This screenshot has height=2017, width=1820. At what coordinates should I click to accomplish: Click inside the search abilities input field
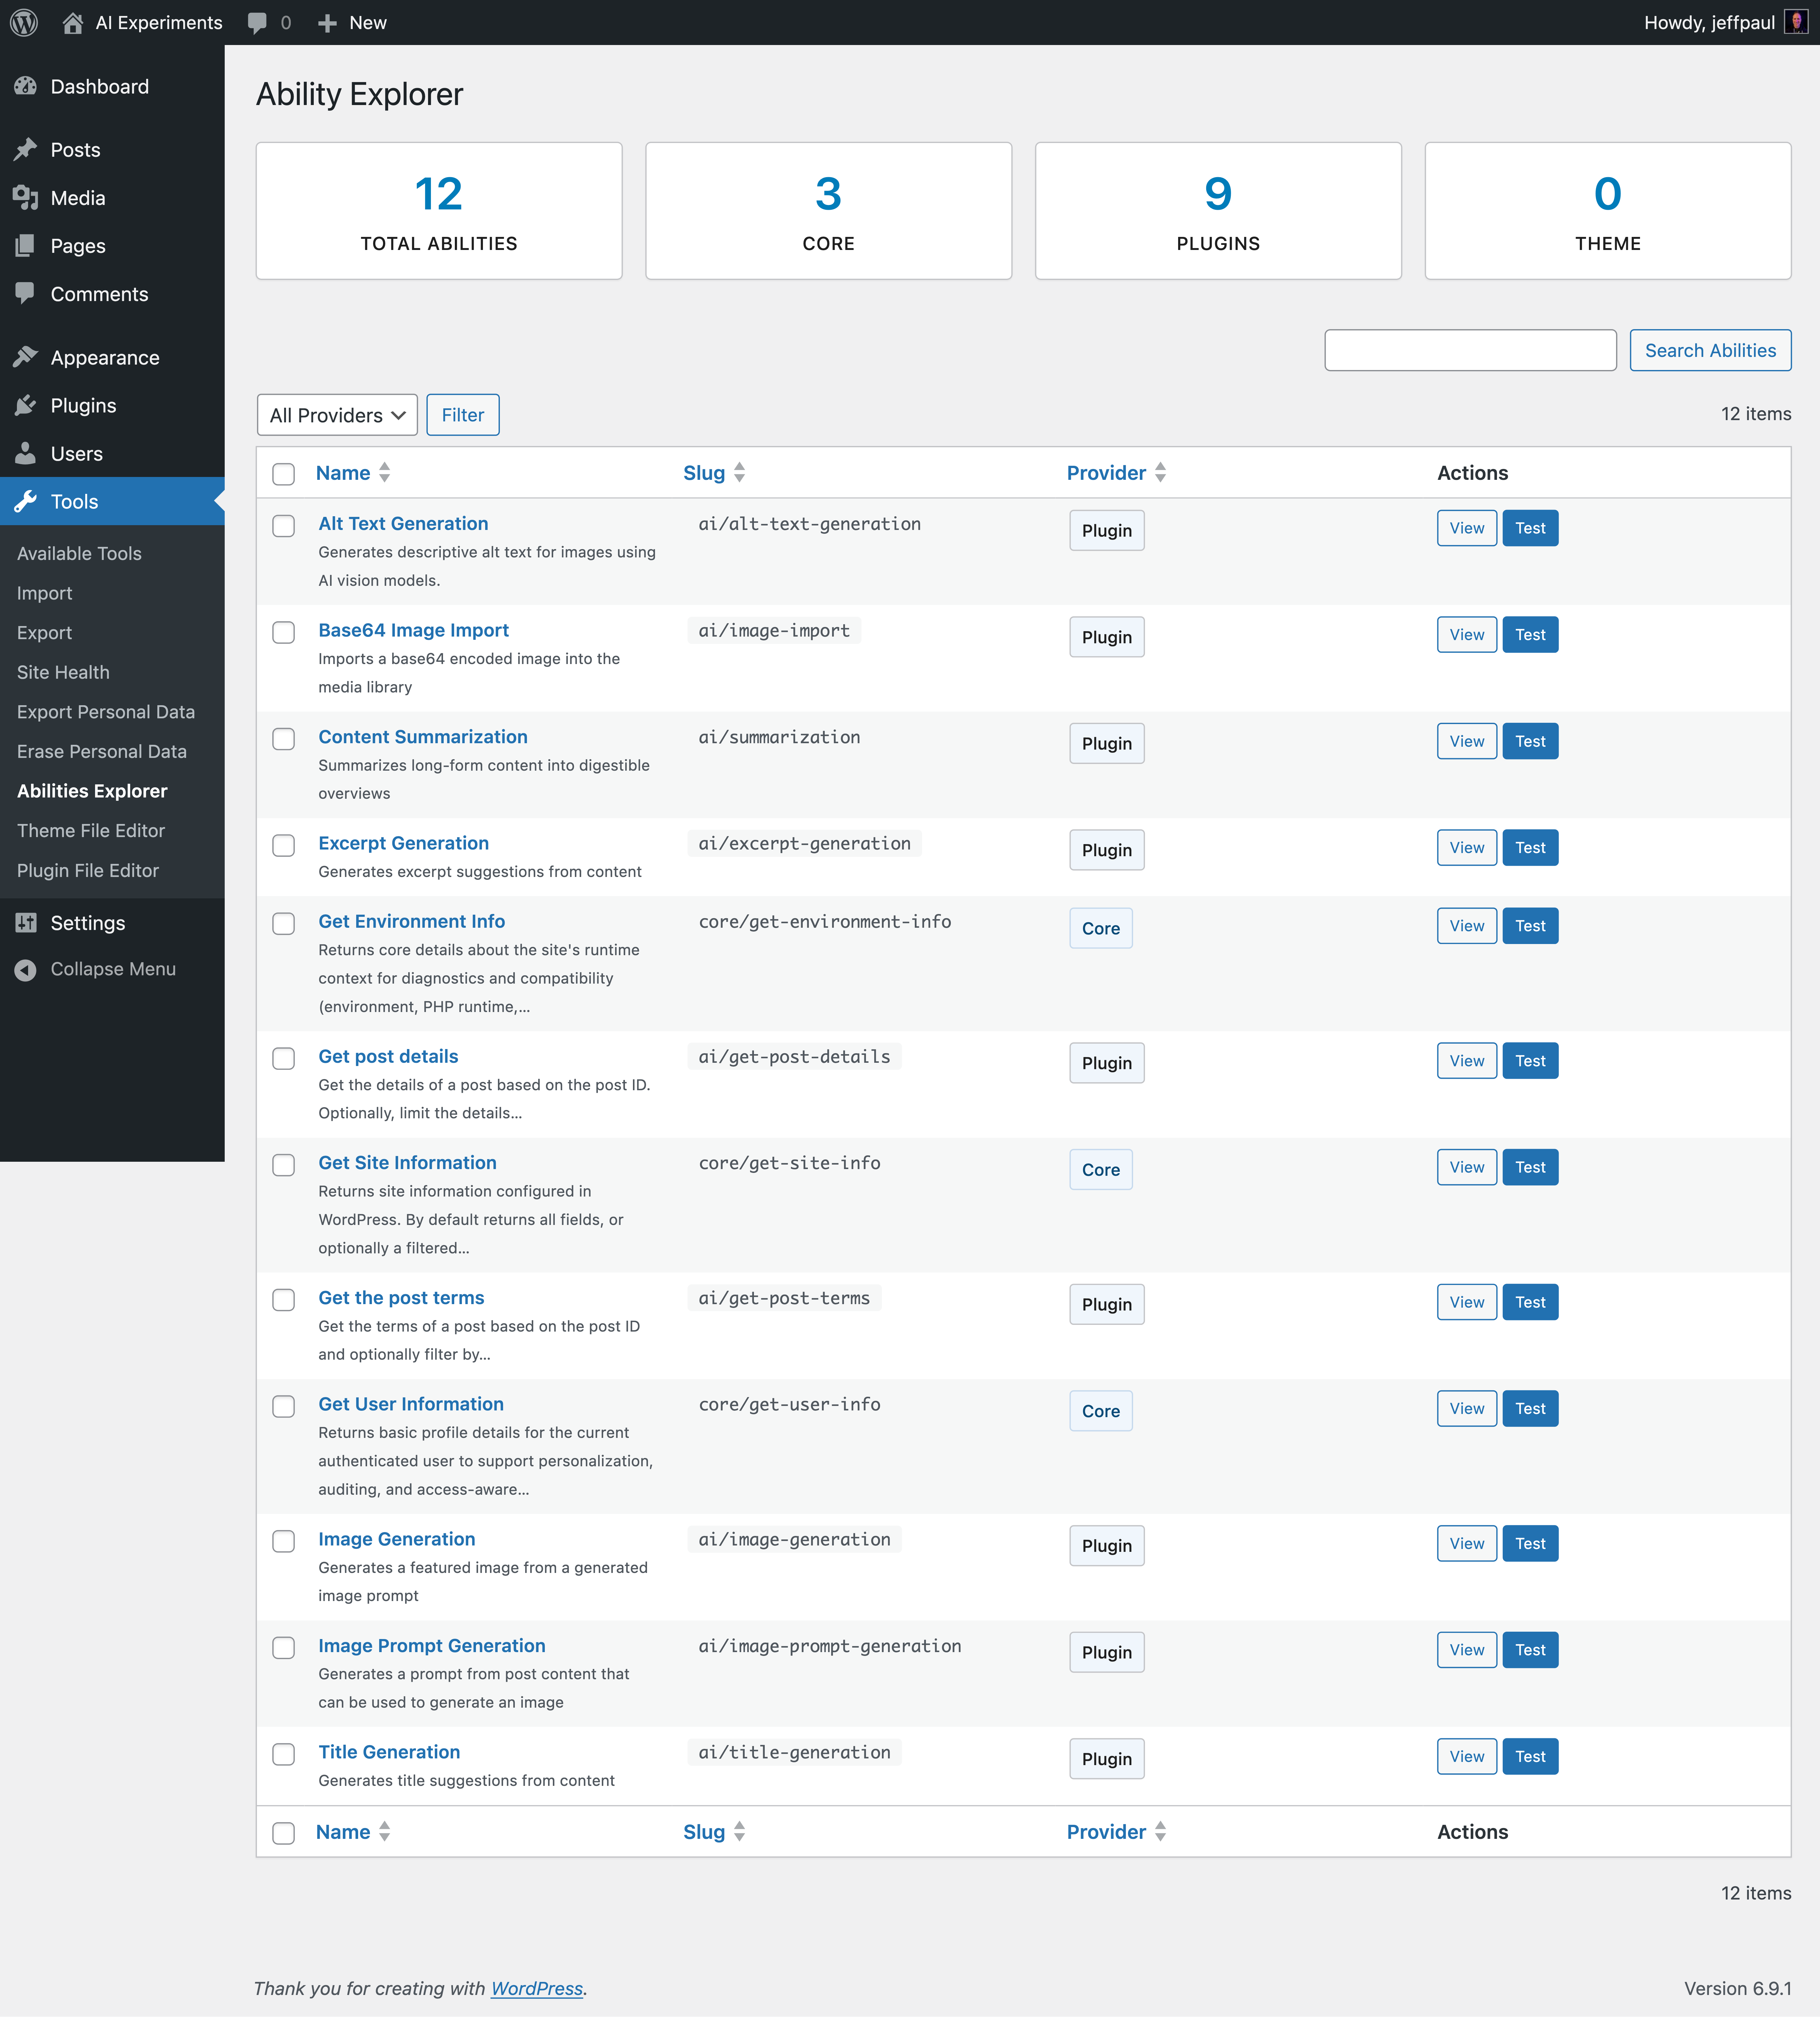[1470, 350]
